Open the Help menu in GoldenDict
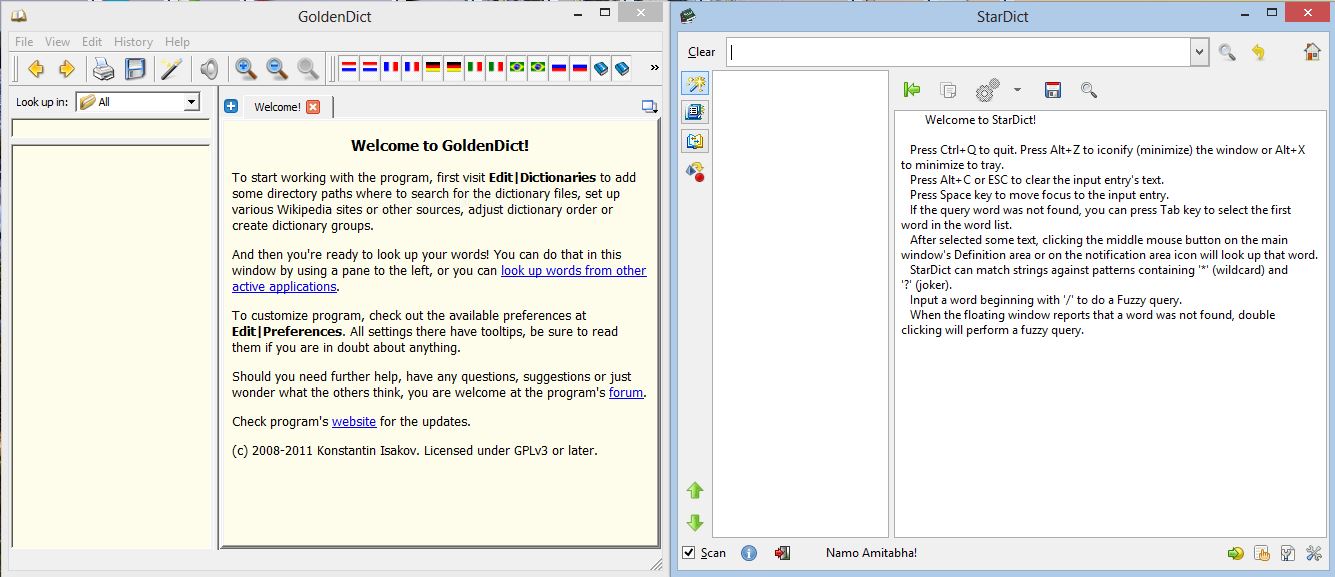The height and width of the screenshot is (577, 1335). [177, 42]
